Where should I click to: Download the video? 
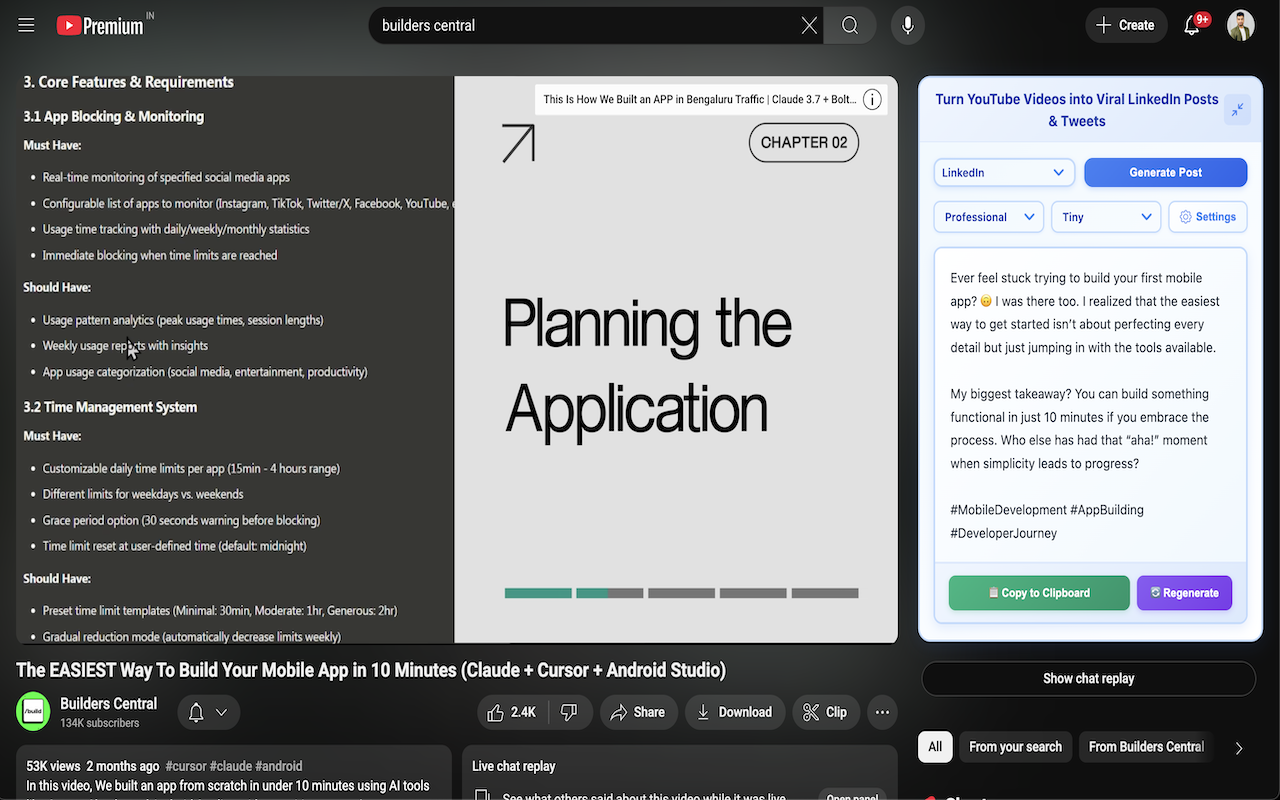[x=734, y=712]
